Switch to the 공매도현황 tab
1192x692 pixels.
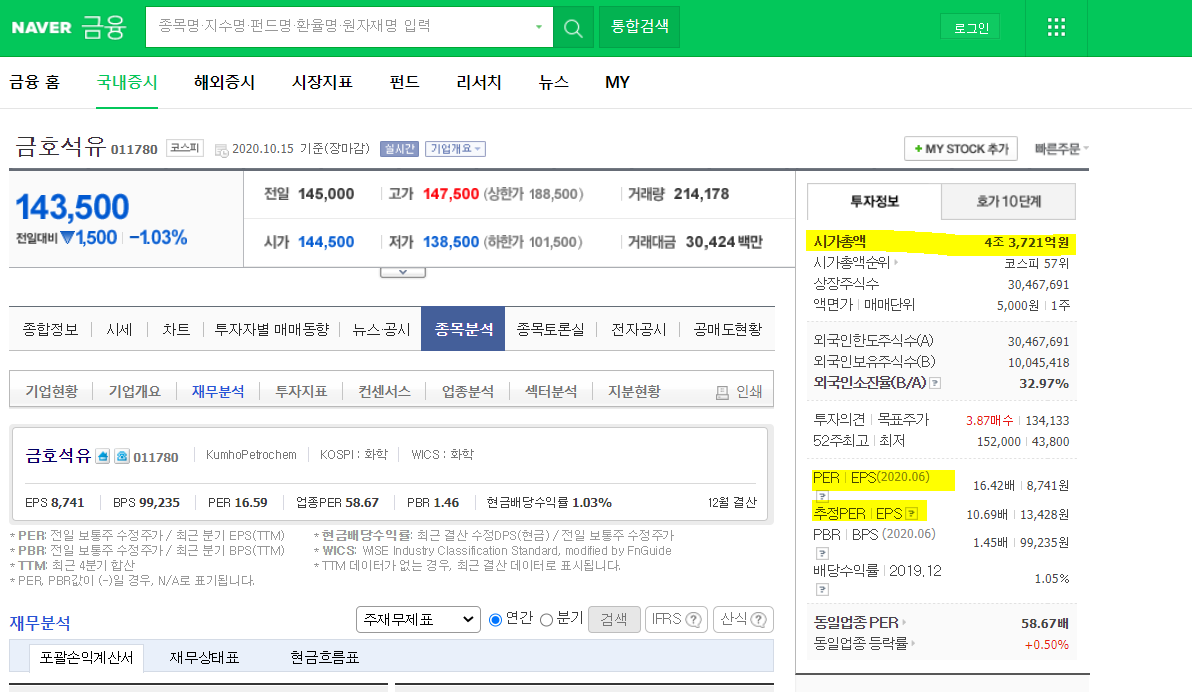[x=728, y=329]
